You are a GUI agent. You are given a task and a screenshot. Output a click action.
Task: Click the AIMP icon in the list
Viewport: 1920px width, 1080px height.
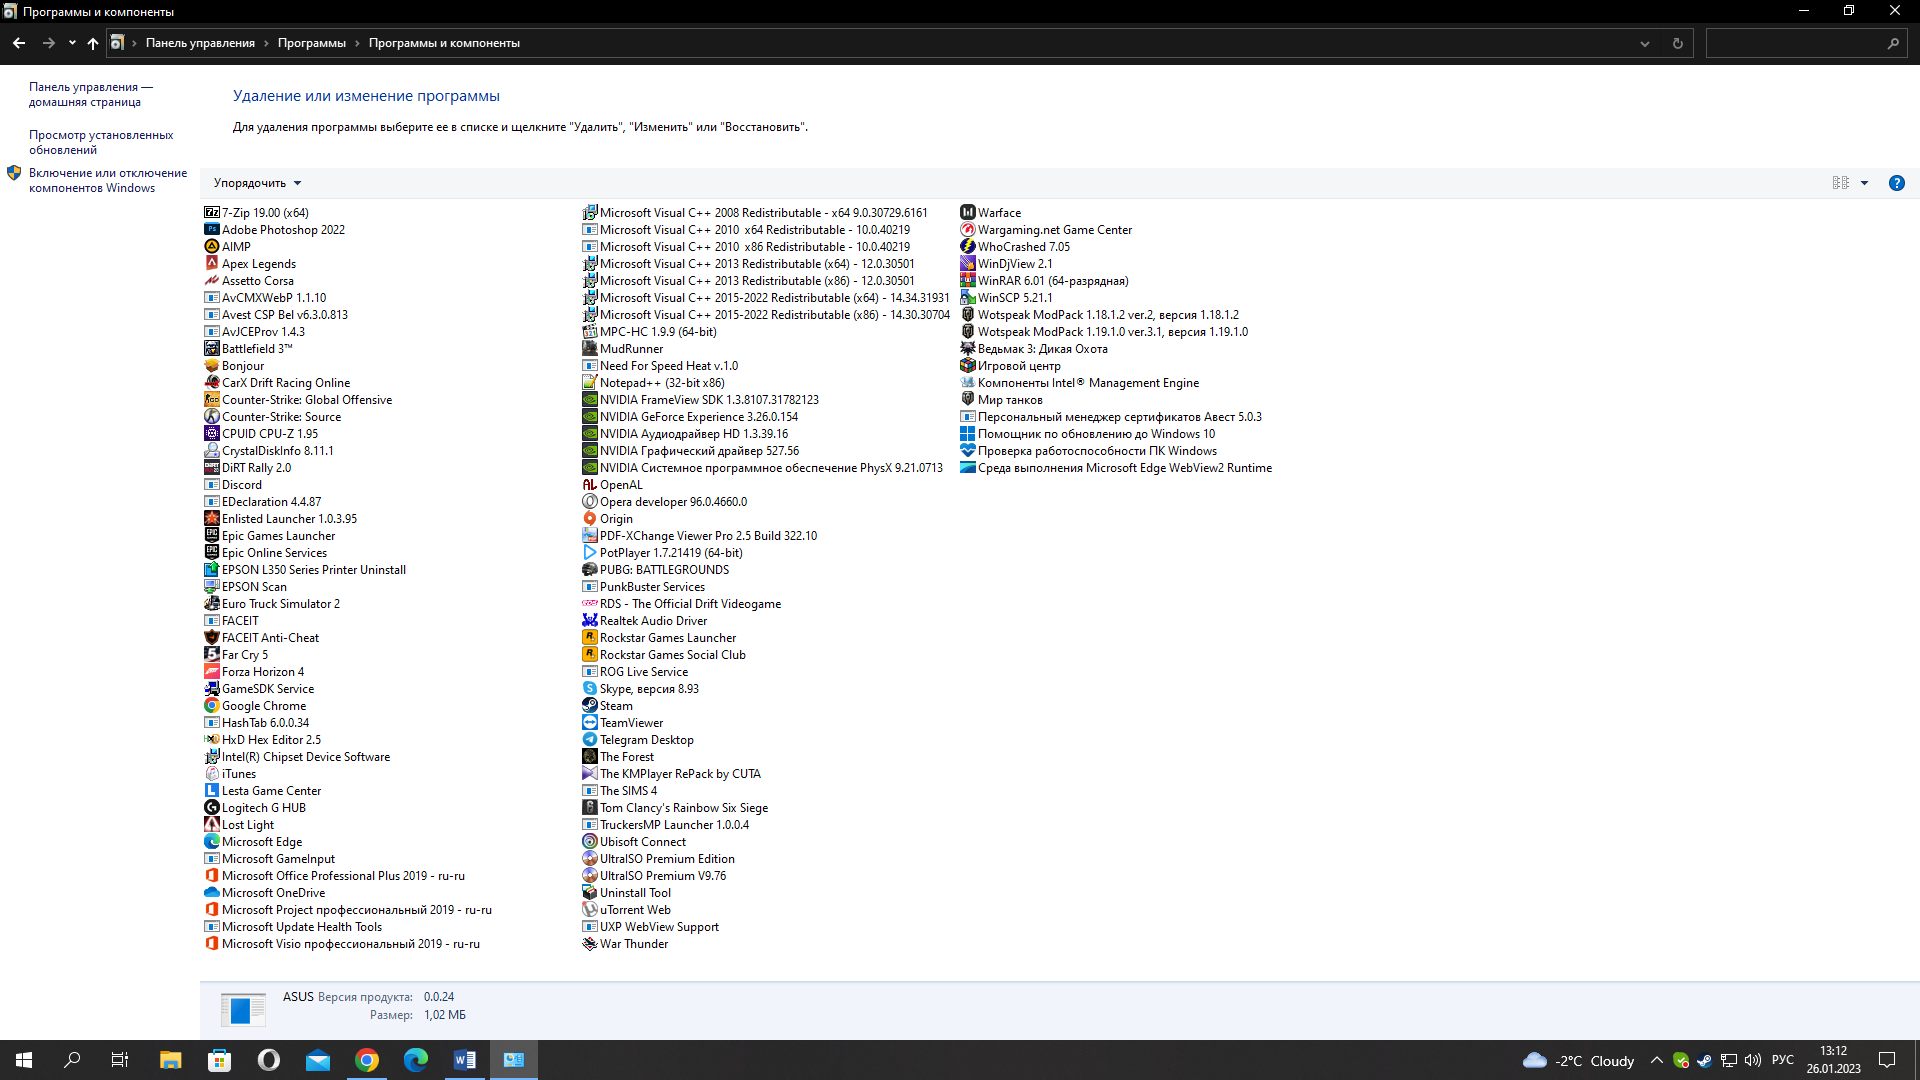point(211,247)
